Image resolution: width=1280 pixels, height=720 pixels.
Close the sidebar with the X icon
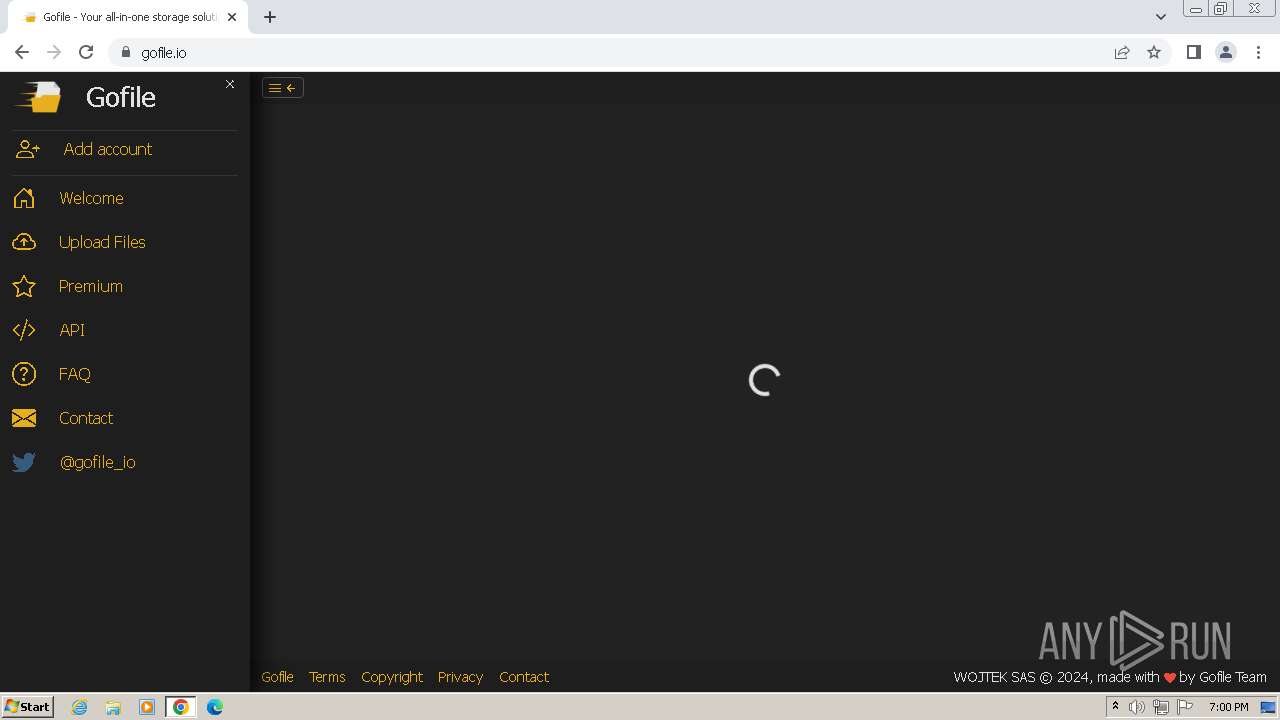click(x=230, y=84)
